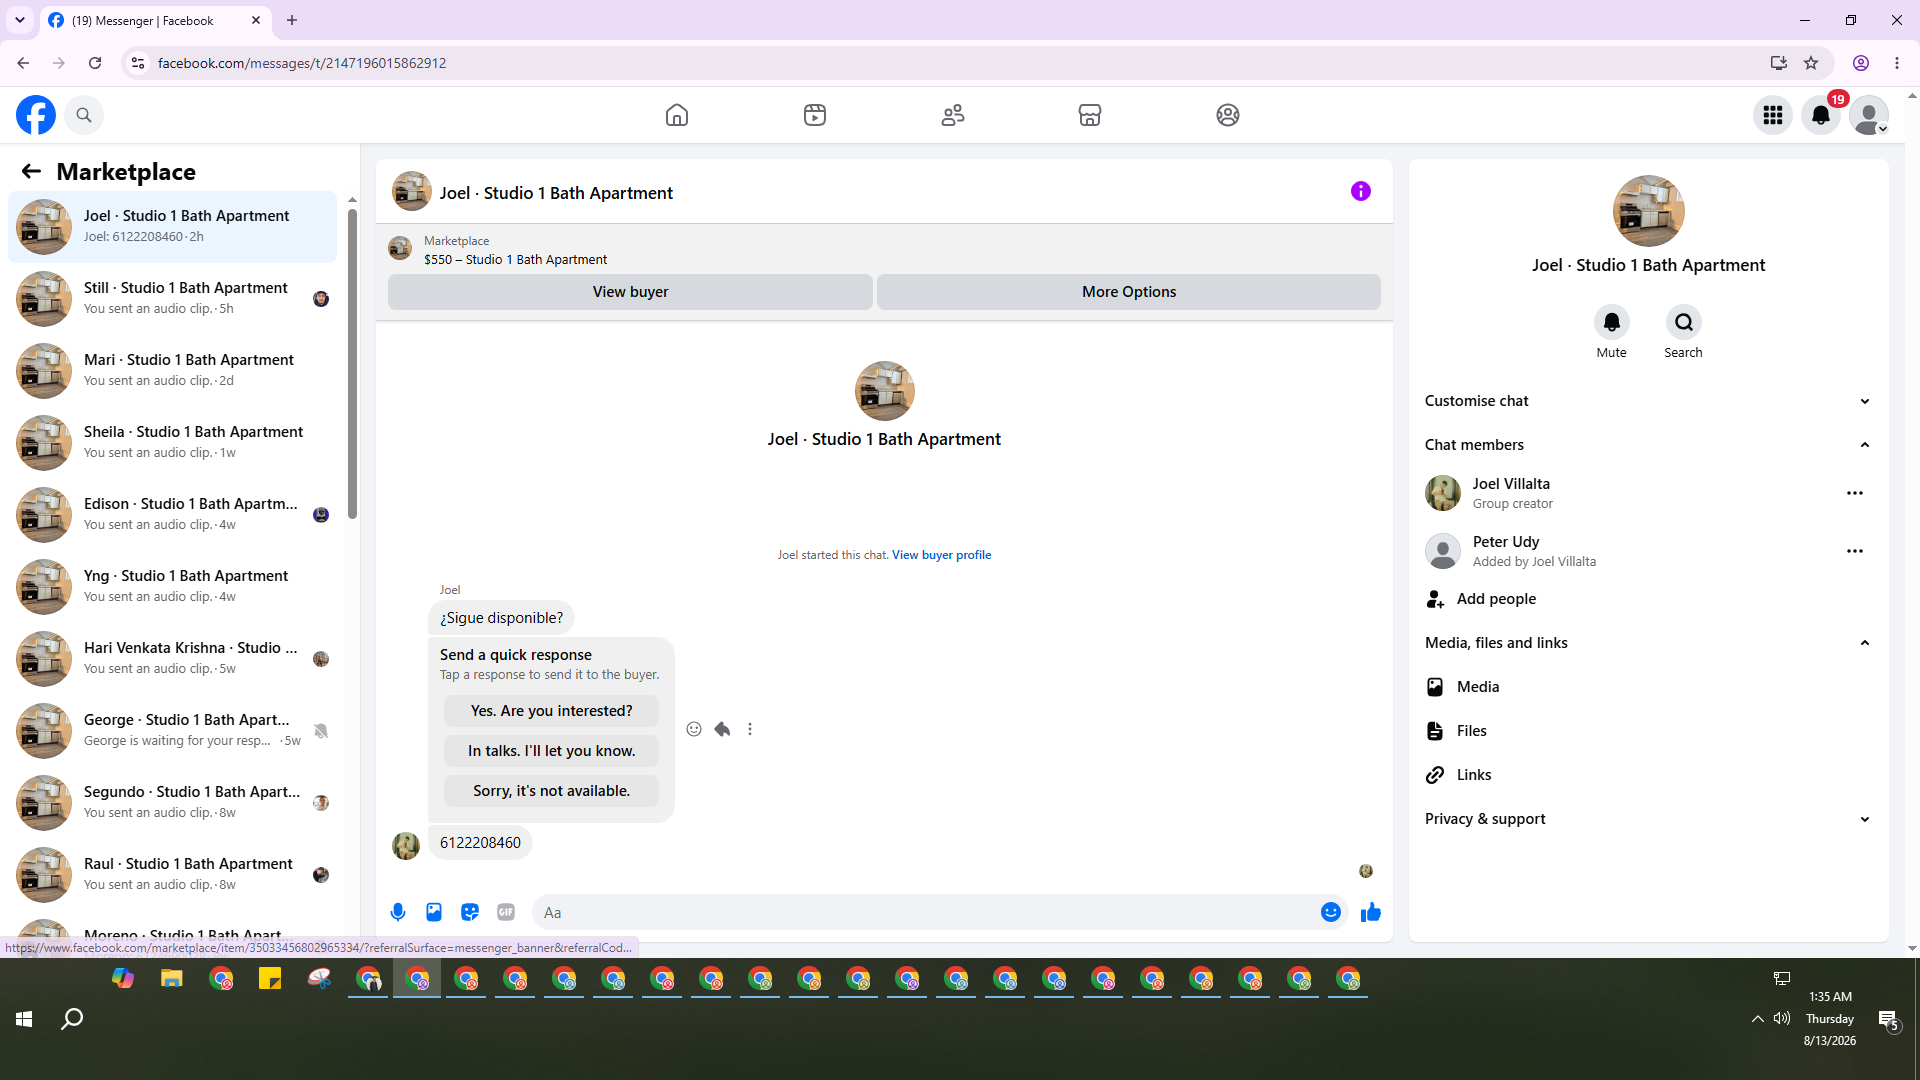This screenshot has width=1920, height=1080.
Task: Collapse the Chat members section
Action: pos(1648,445)
